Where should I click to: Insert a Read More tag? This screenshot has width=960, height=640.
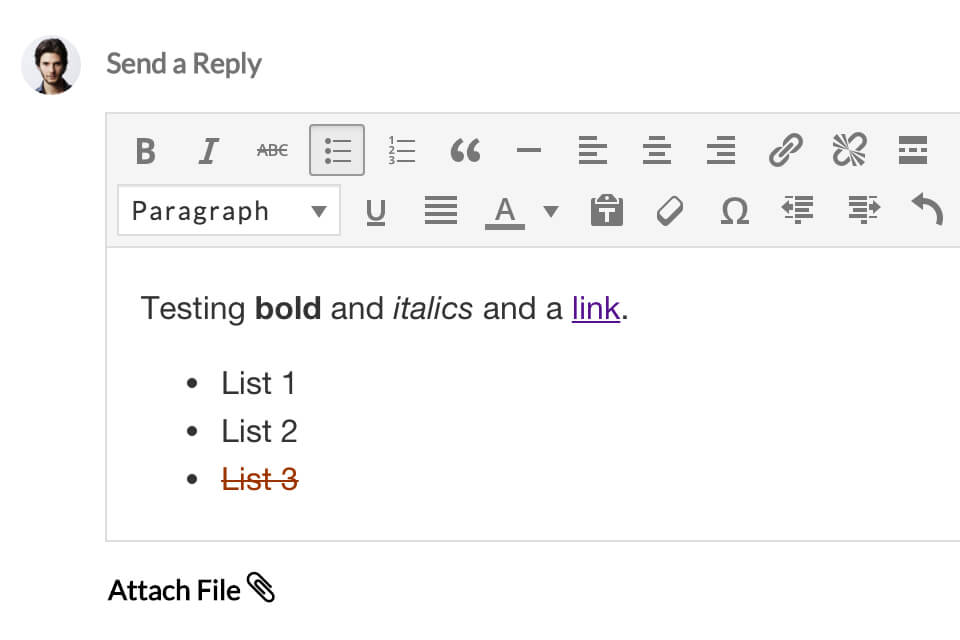912,151
